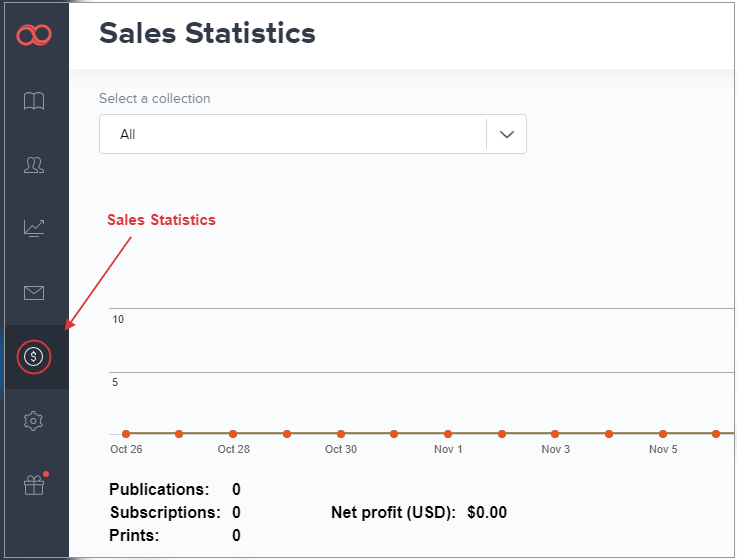737x560 pixels.
Task: Click the gift box icon with red dot
Action: click(x=34, y=485)
